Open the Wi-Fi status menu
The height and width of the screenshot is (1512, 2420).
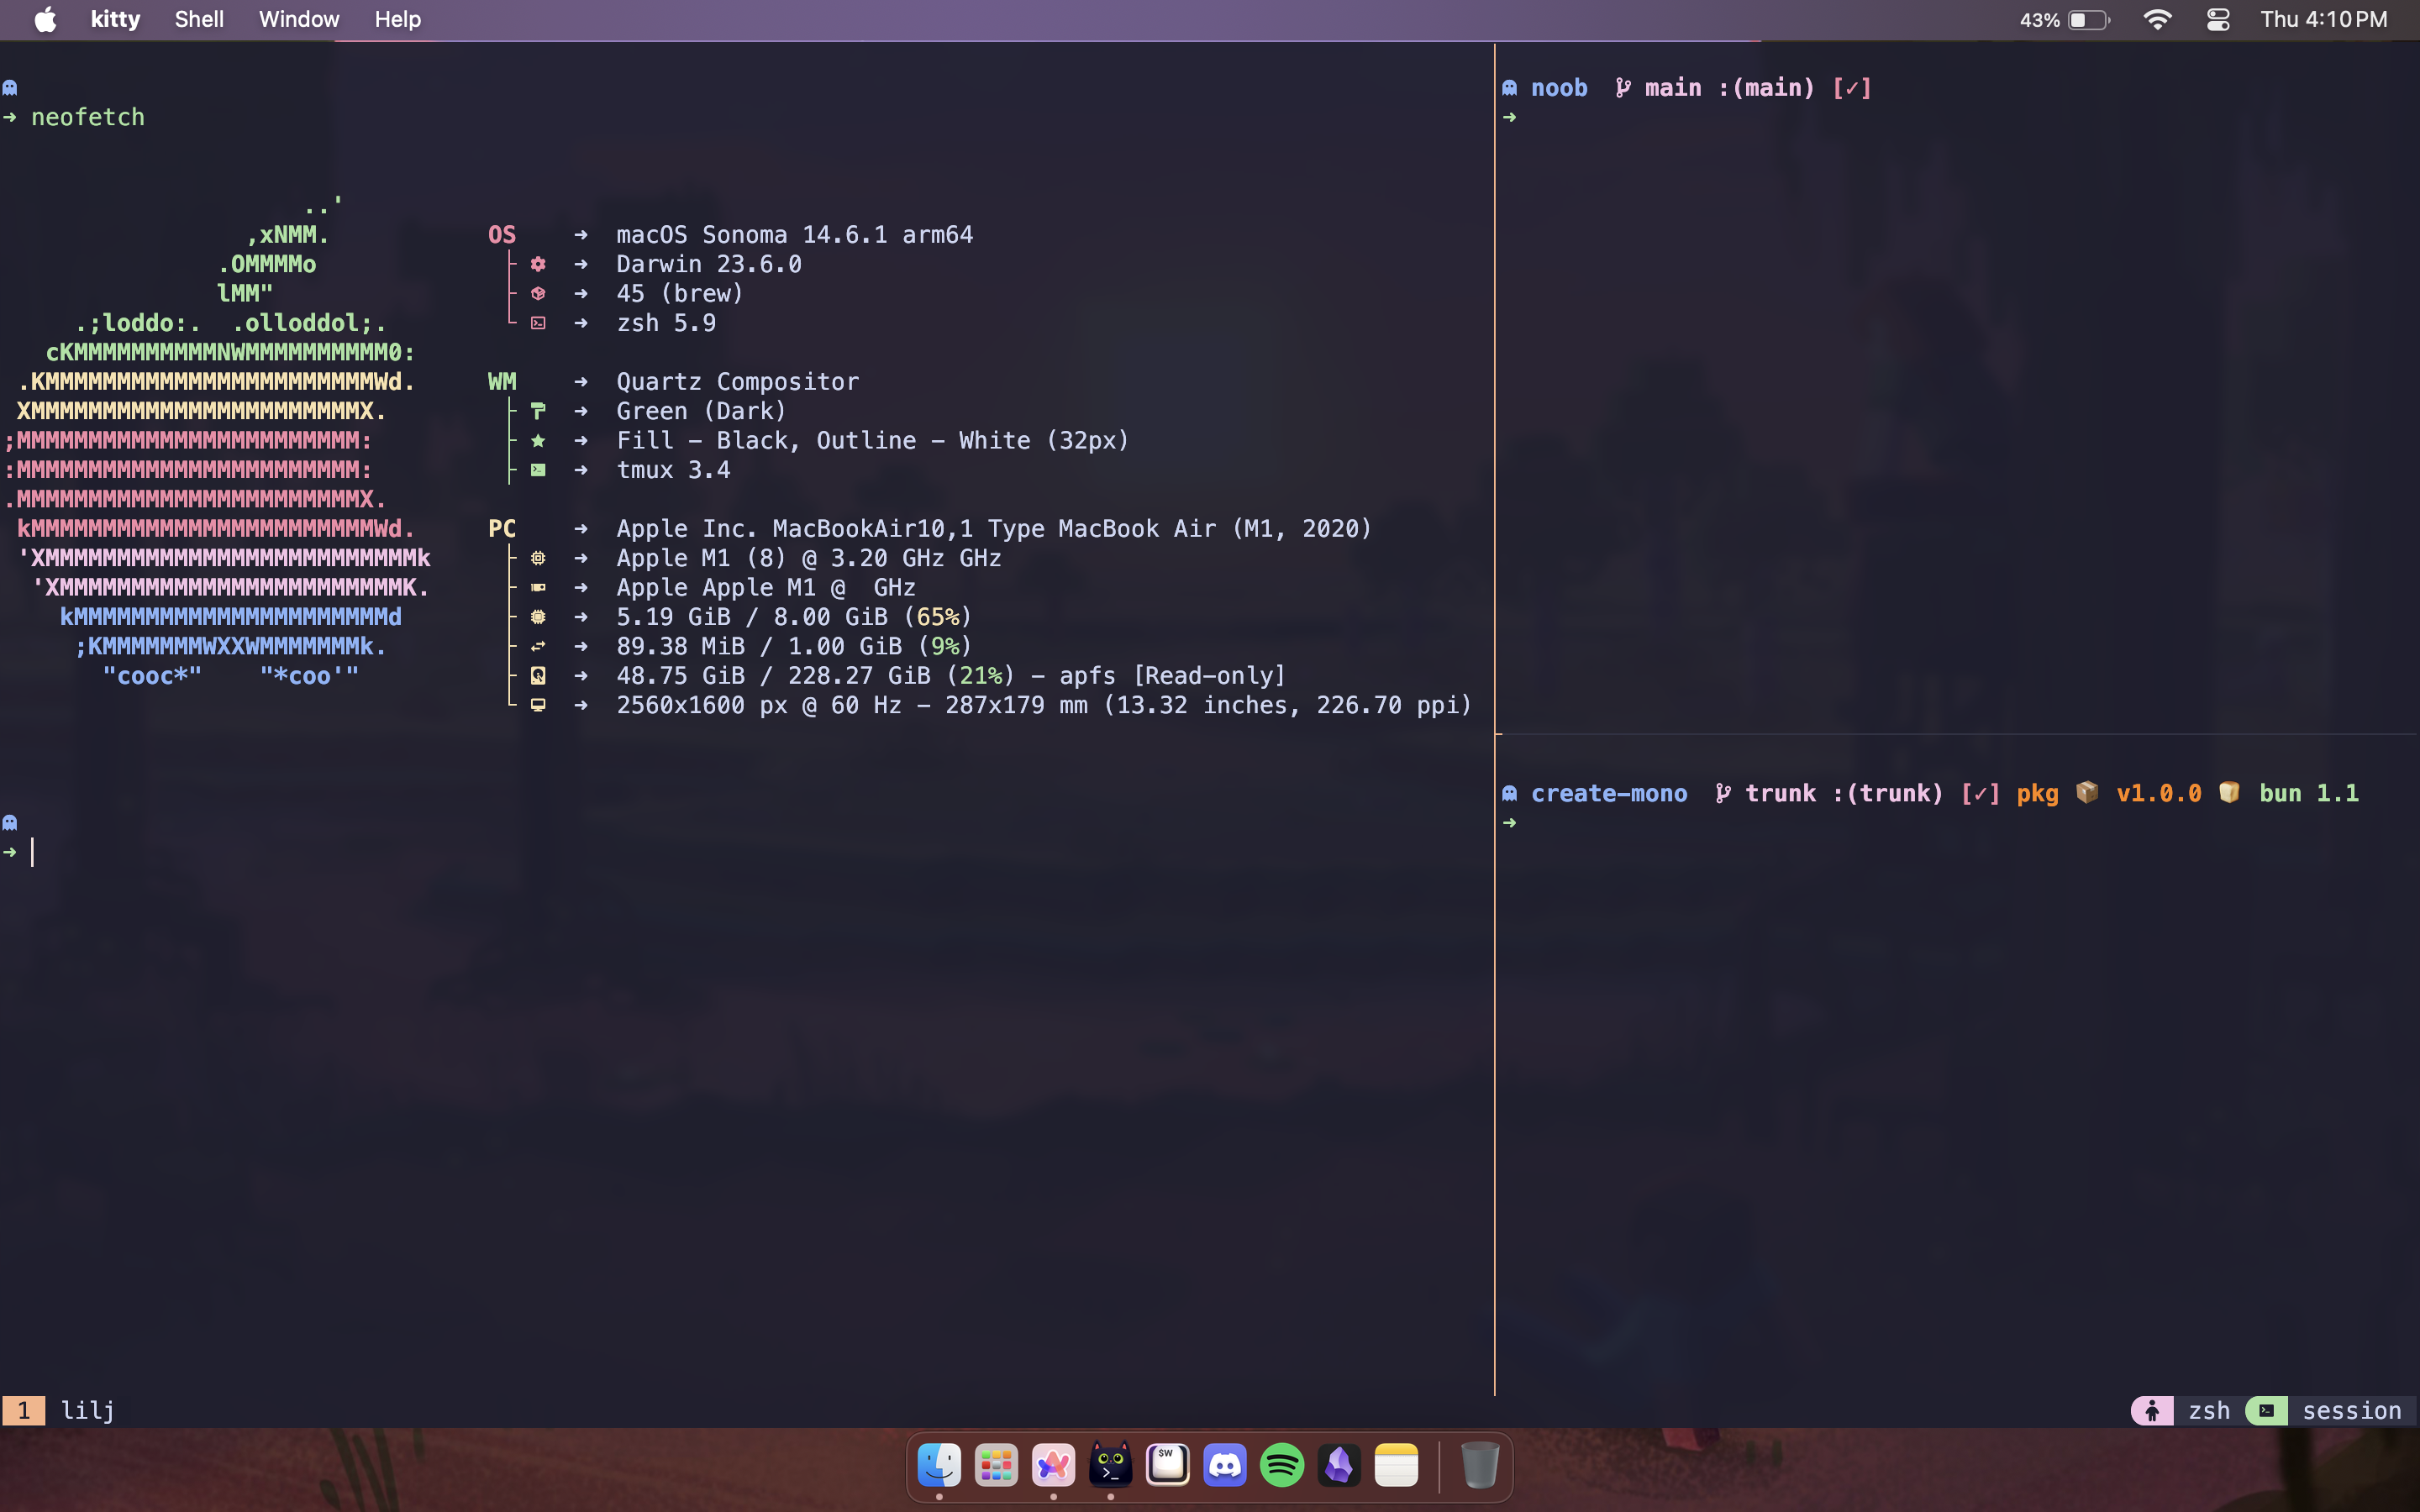tap(2157, 20)
